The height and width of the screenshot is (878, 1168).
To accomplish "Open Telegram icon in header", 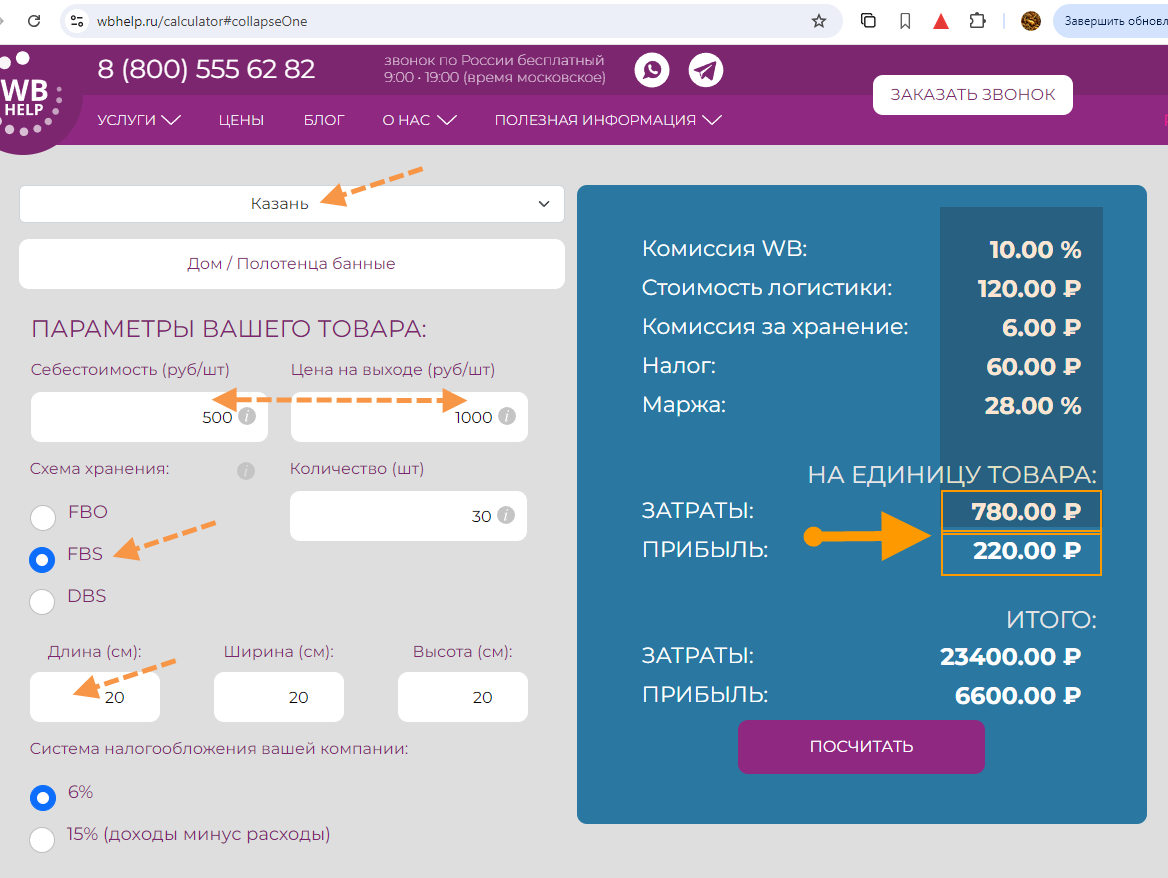I will 705,70.
